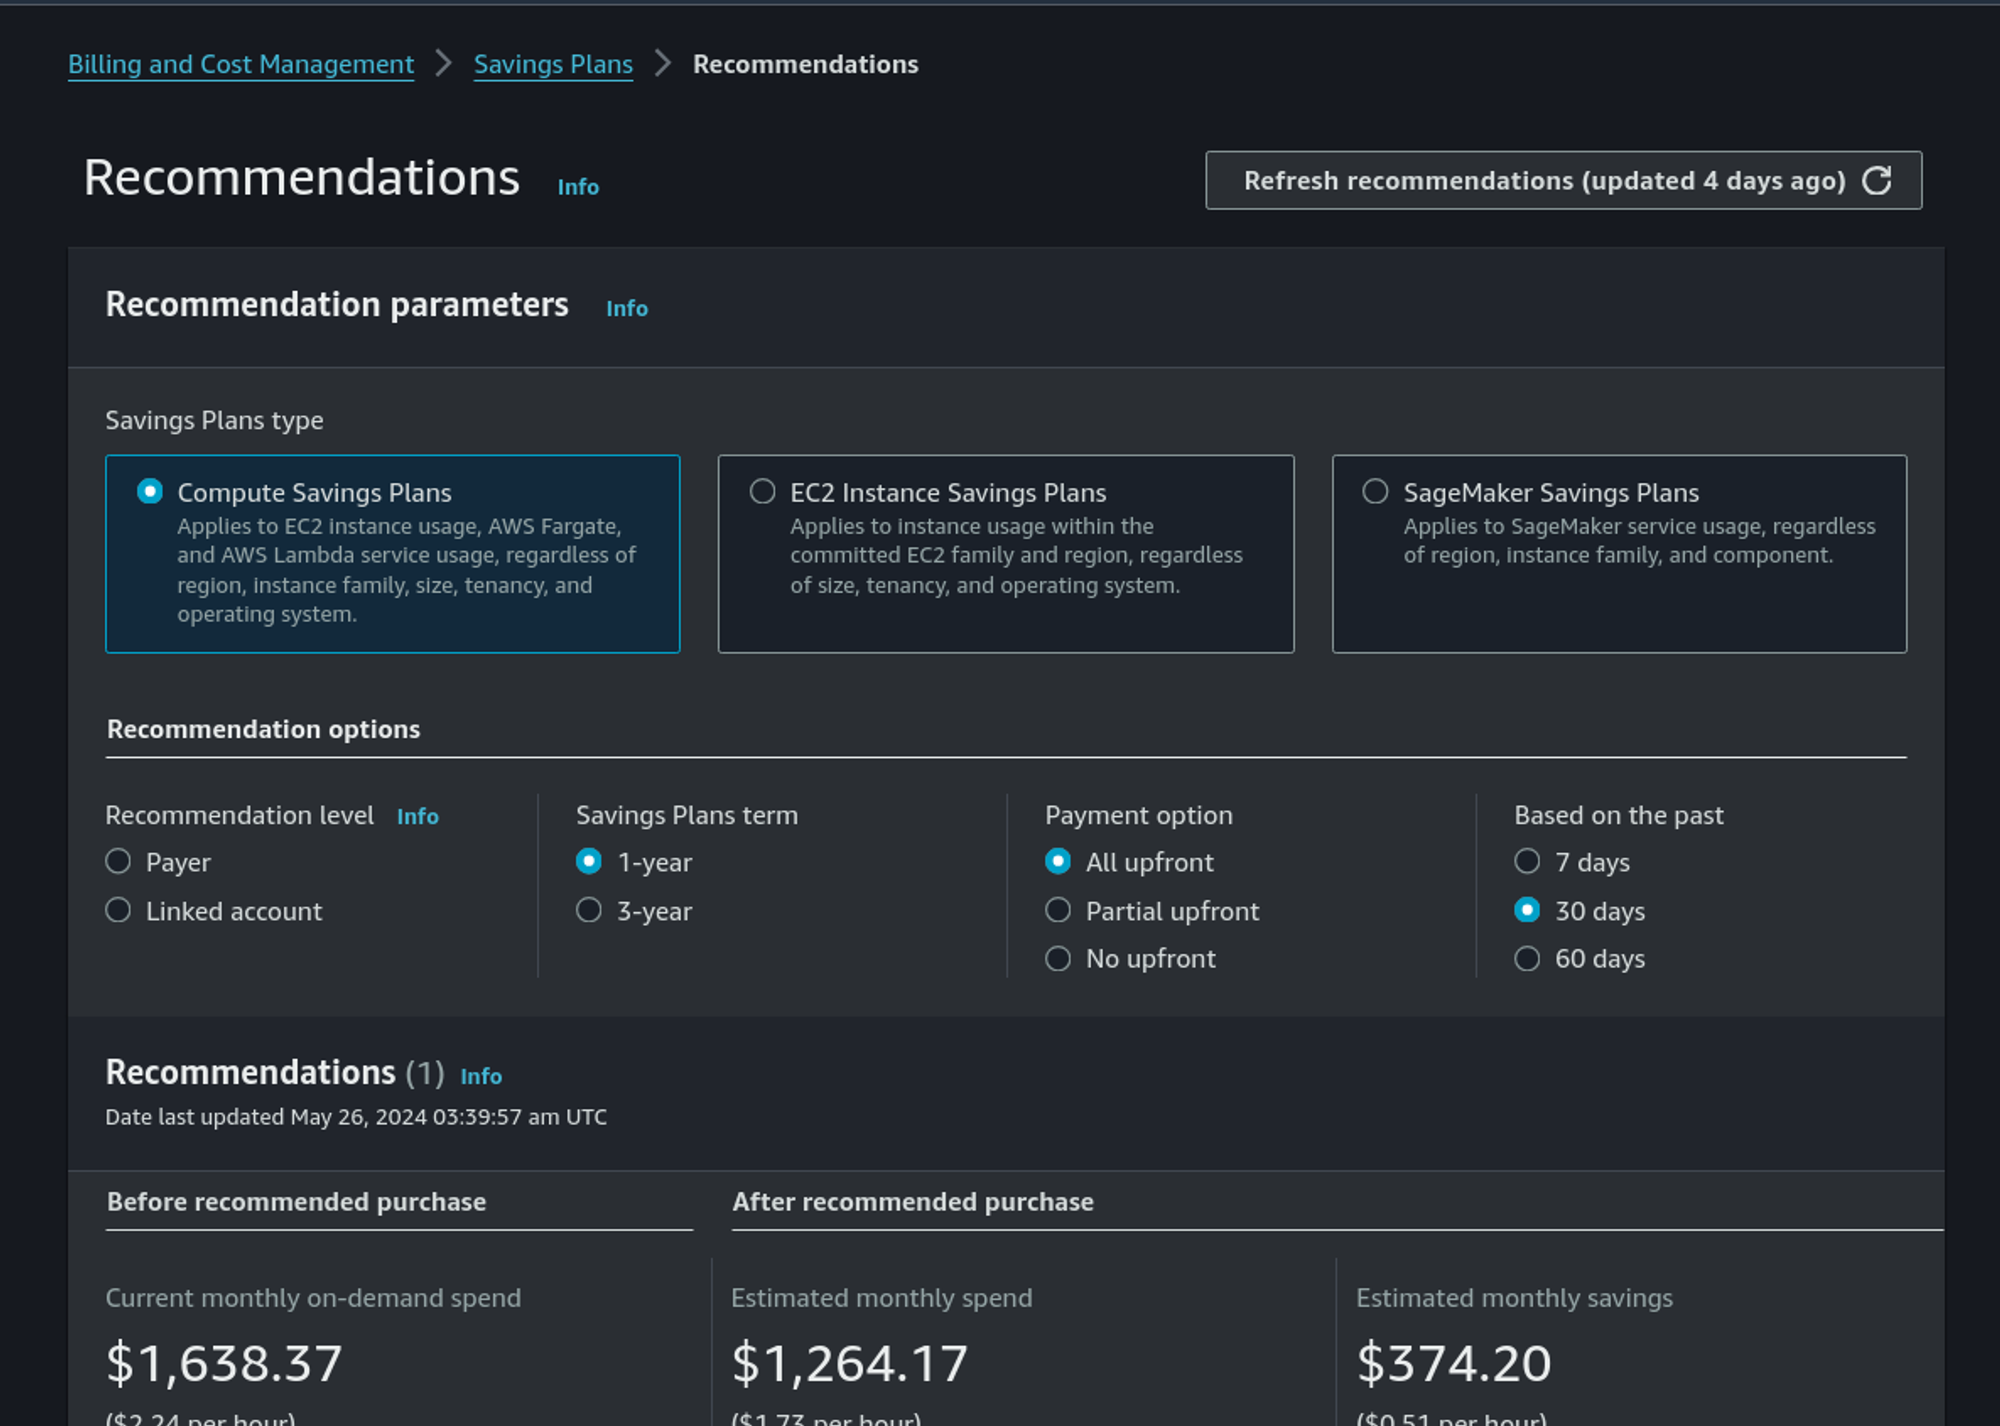2000x1426 pixels.
Task: Select 1-year Savings Plans term
Action: (x=589, y=861)
